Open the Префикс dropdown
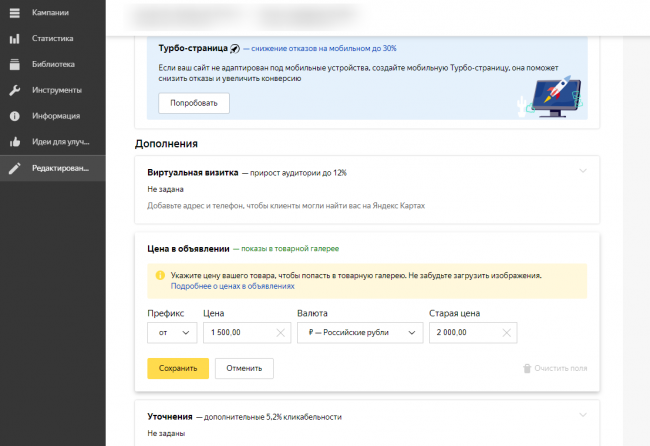650x446 pixels. 171,333
